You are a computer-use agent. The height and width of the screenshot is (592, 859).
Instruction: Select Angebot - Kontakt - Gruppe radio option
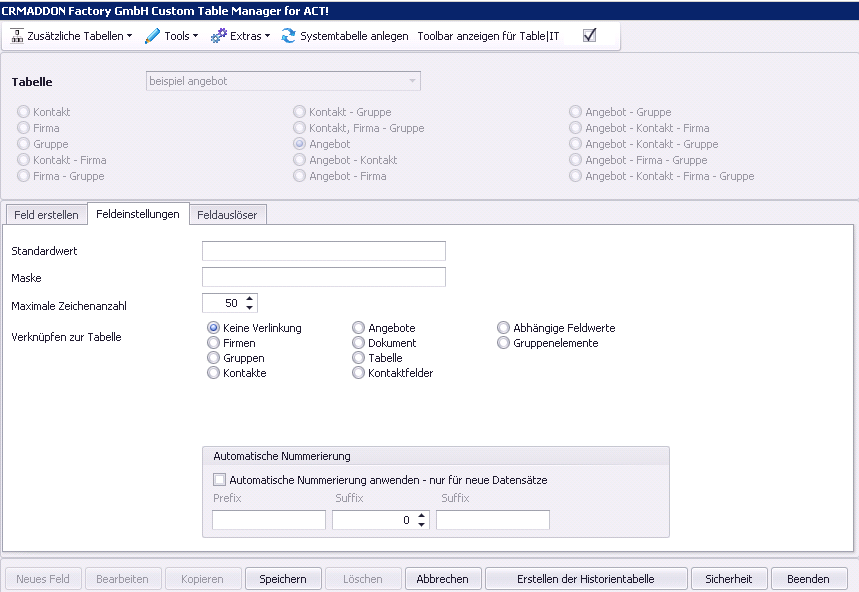tap(575, 143)
